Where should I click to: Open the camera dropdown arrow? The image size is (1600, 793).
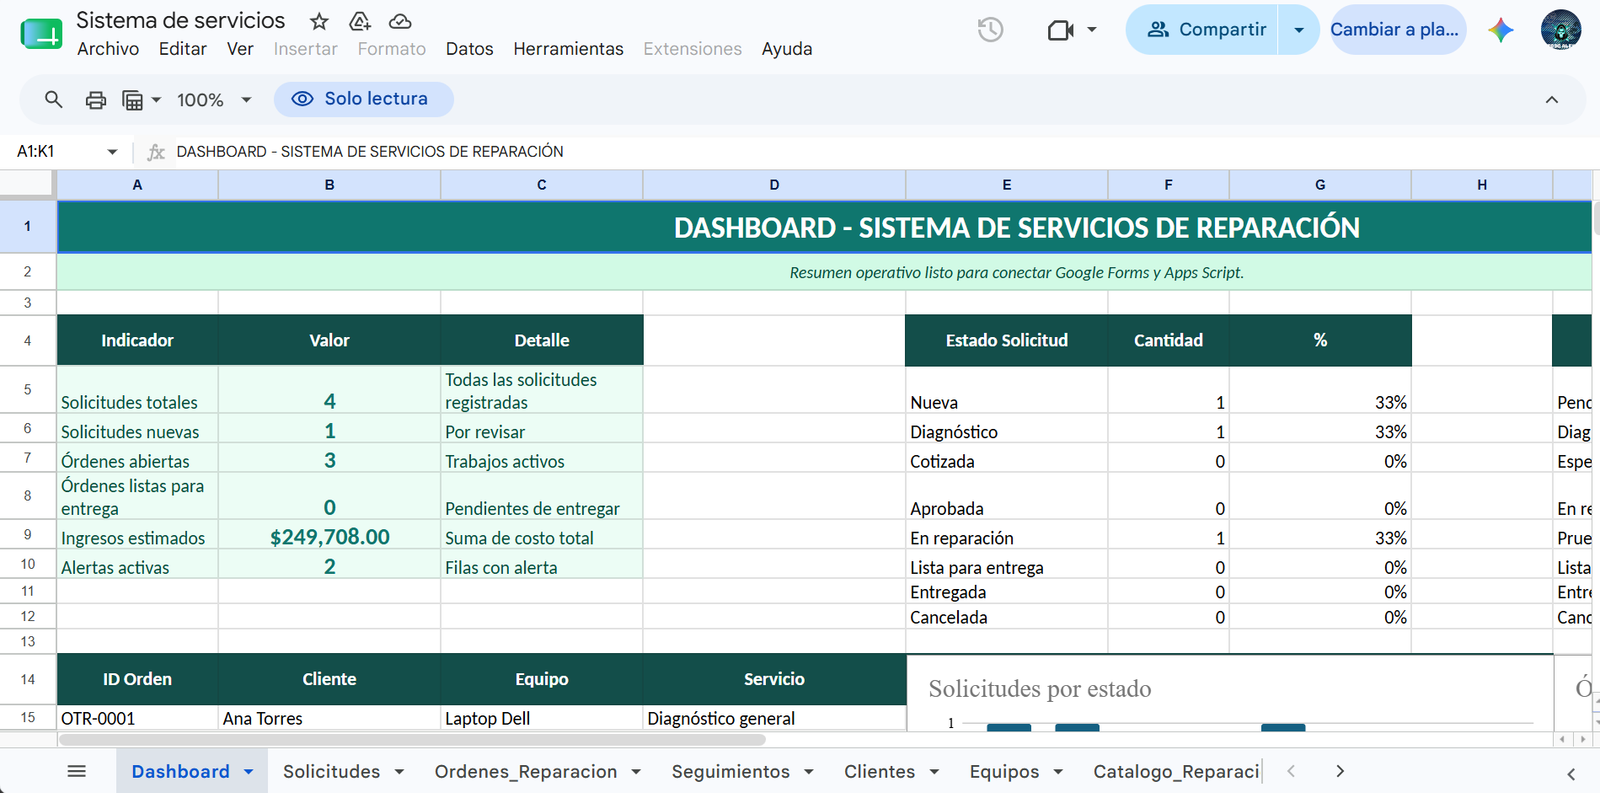pos(1092,30)
